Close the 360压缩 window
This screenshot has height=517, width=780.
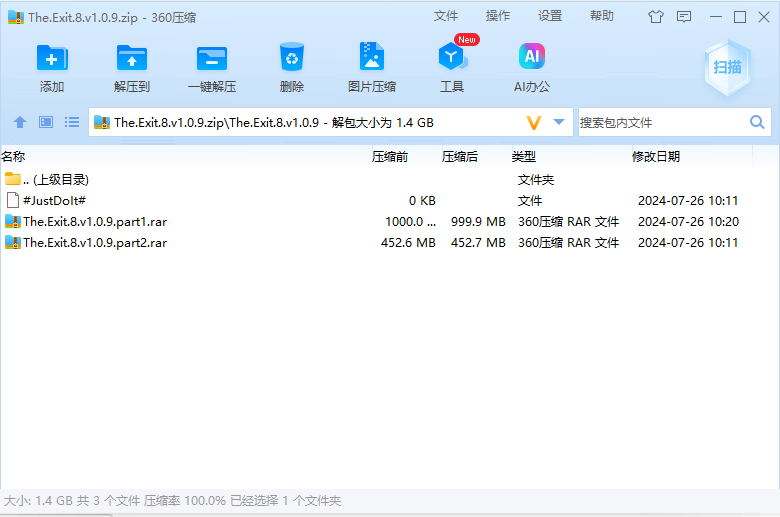pos(764,17)
